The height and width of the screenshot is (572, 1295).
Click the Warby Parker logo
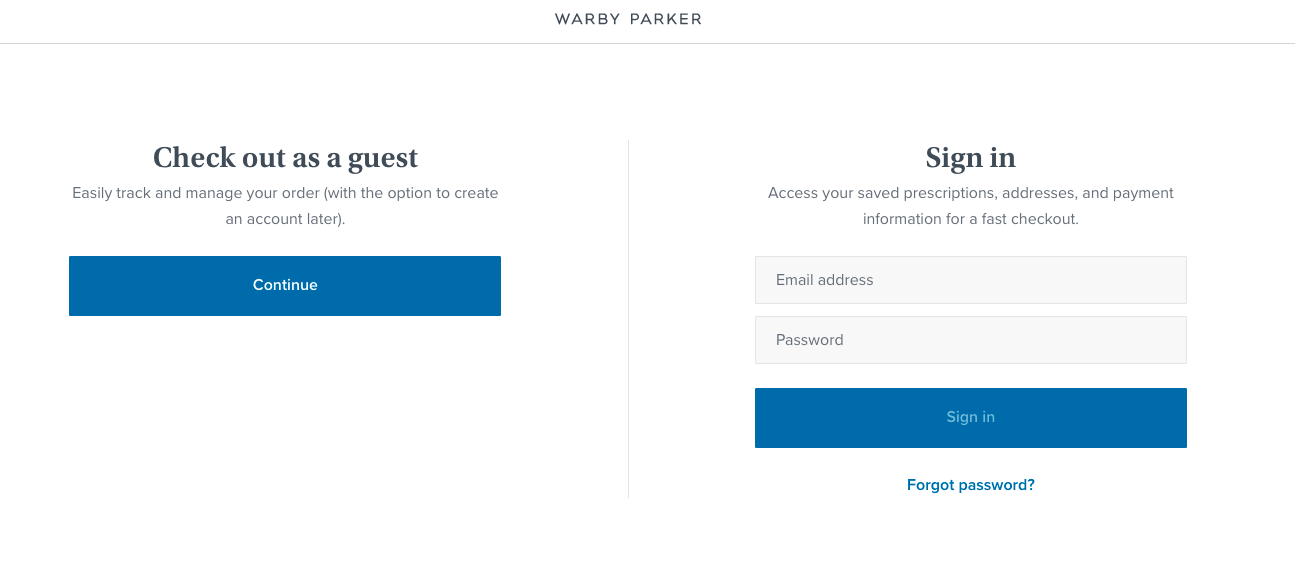628,19
